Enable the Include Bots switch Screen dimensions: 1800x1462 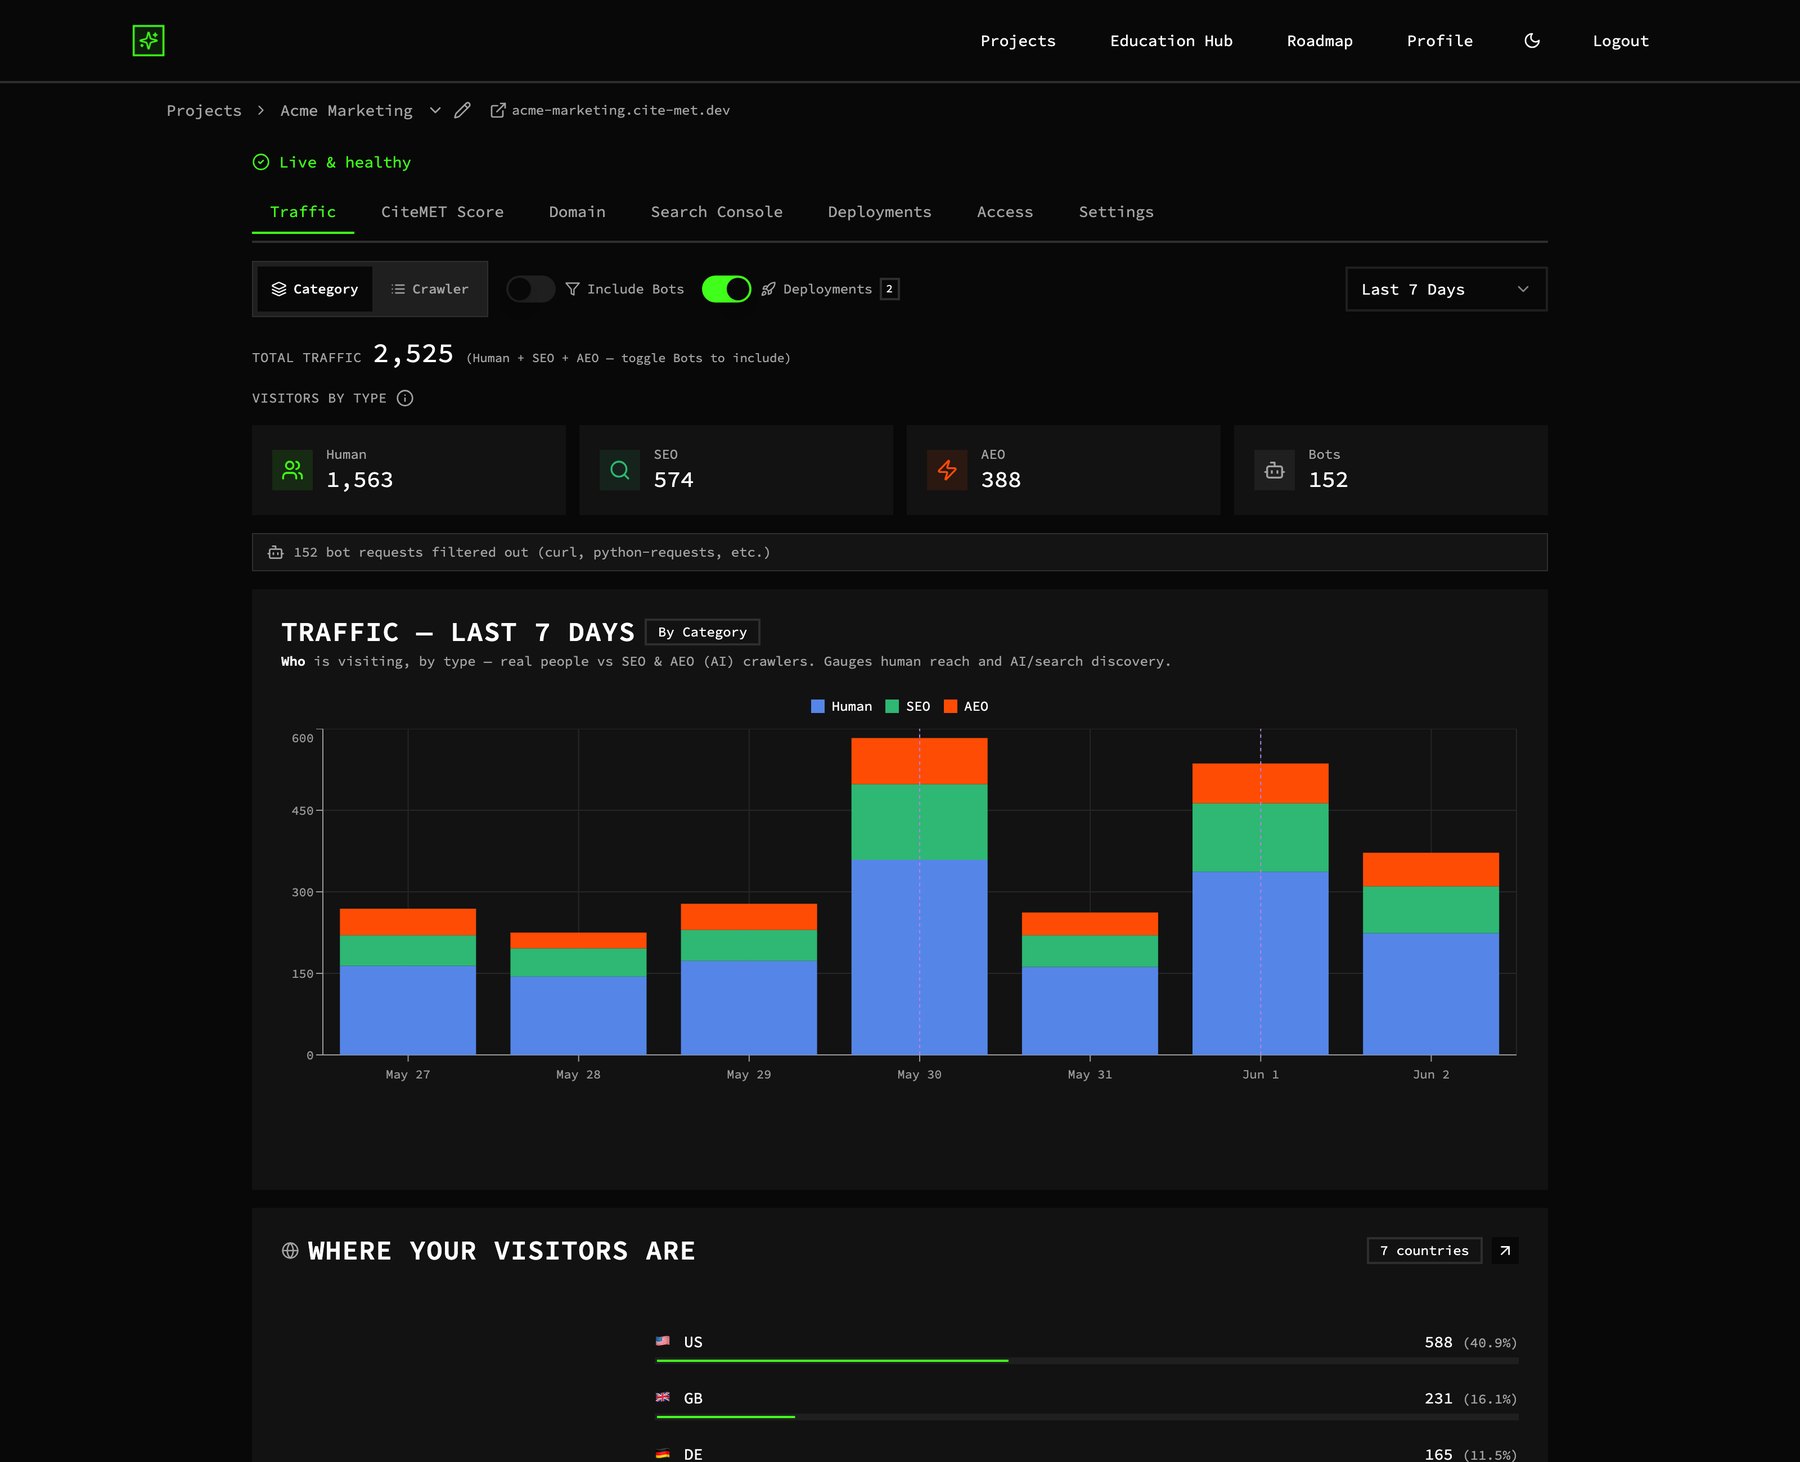530,289
